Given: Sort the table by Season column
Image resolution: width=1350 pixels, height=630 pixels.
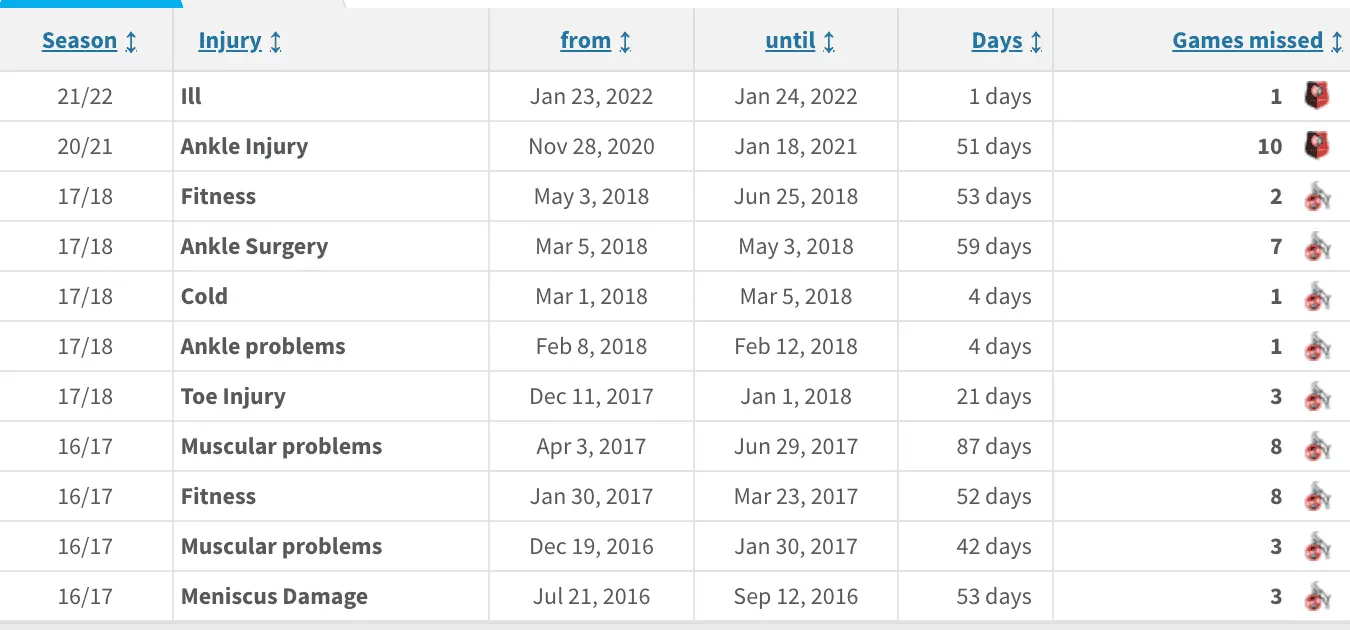Looking at the screenshot, I should click(79, 41).
